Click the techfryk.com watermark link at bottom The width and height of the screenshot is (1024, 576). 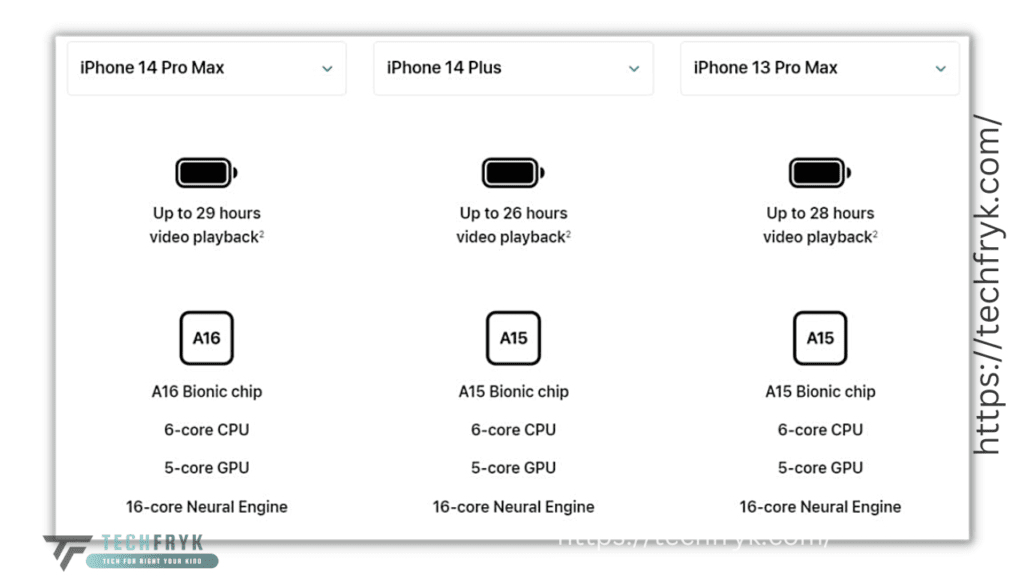(x=693, y=540)
